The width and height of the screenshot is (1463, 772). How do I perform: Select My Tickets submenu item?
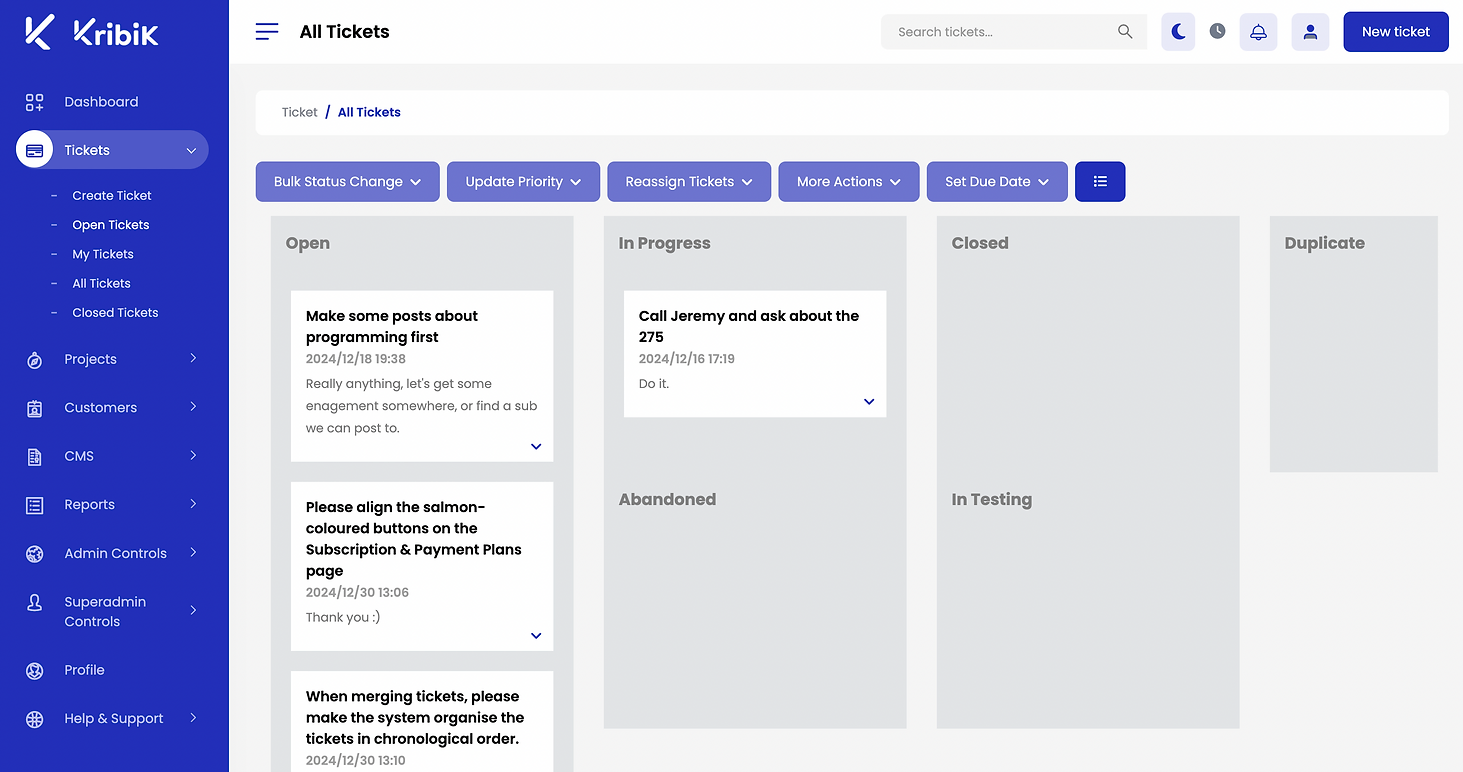103,254
